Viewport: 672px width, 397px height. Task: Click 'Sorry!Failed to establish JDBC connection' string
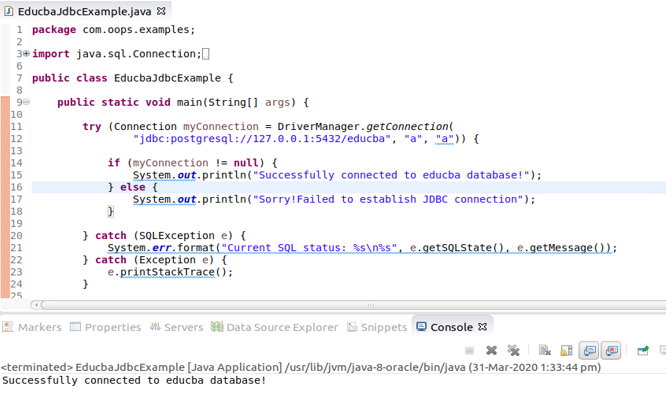click(x=388, y=199)
